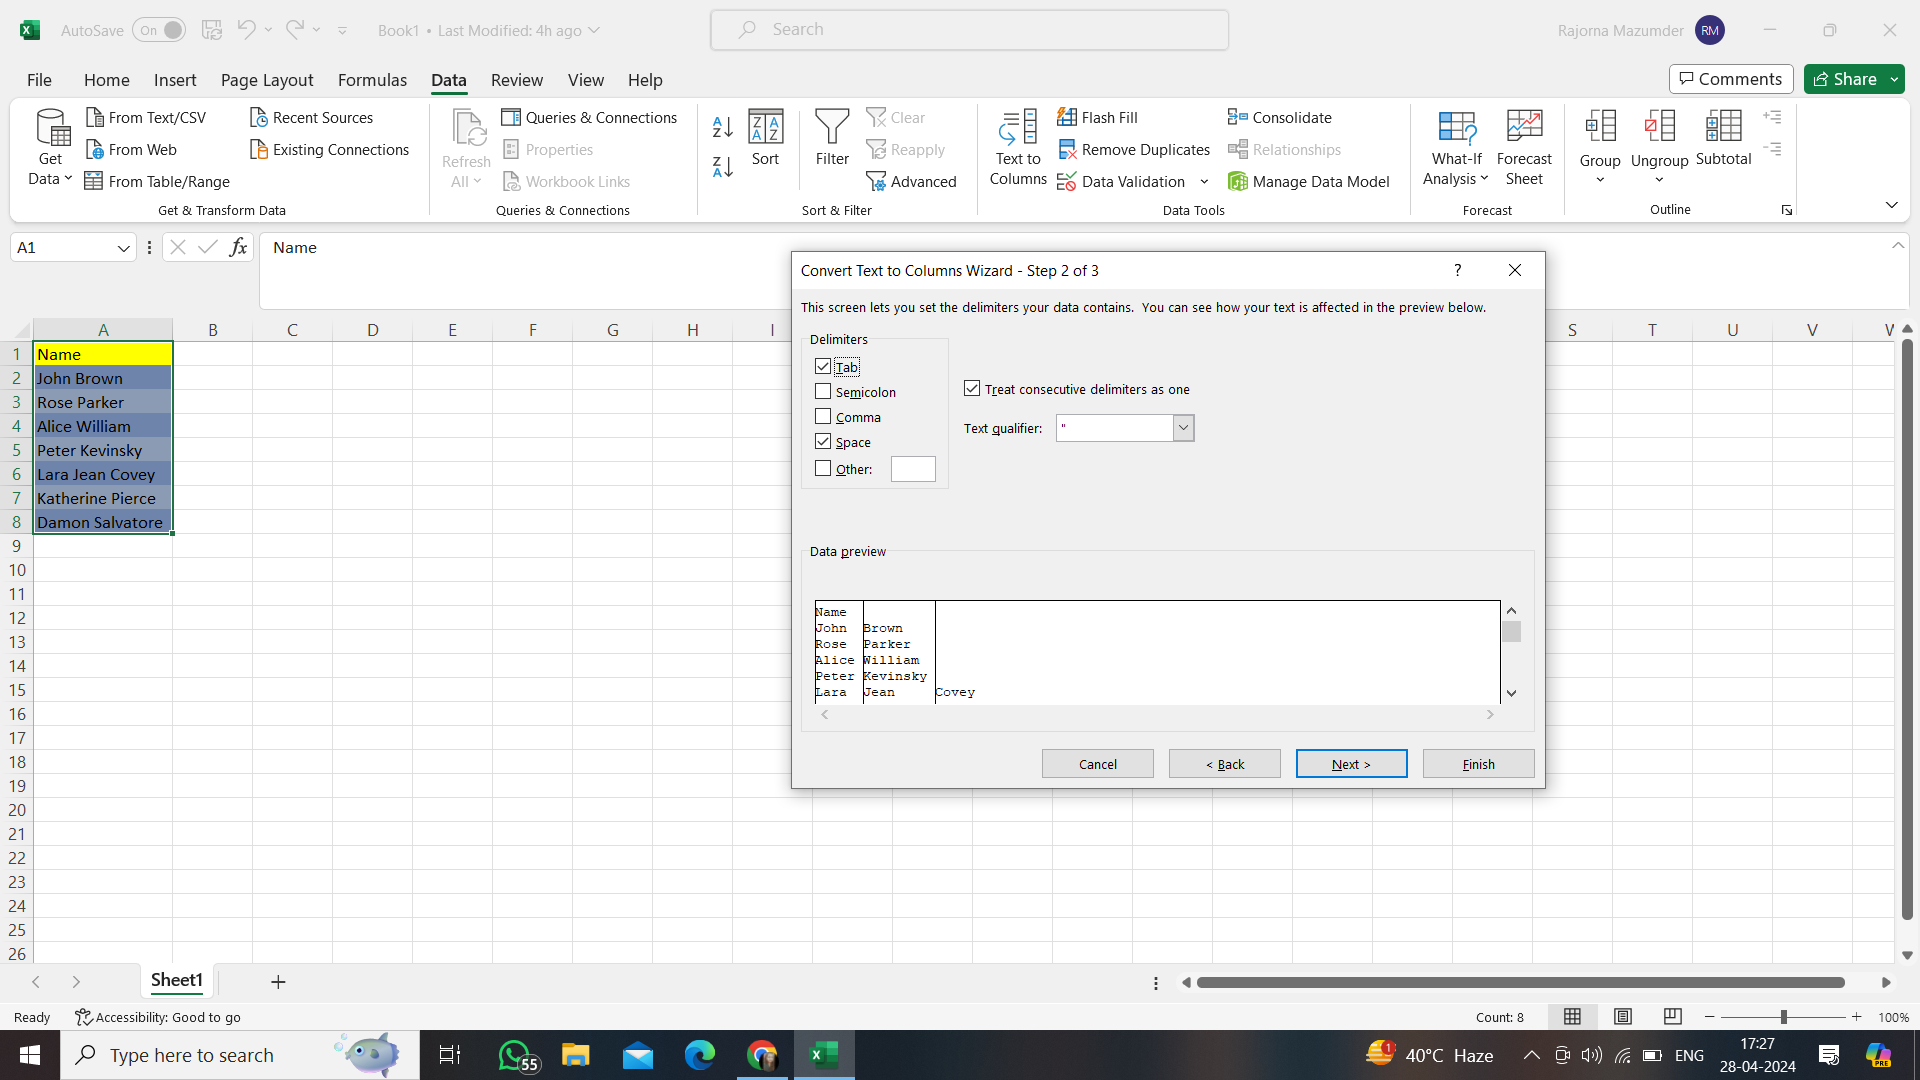This screenshot has width=1920, height=1080.
Task: Expand the Group dropdown arrow
Action: pyautogui.click(x=1600, y=181)
